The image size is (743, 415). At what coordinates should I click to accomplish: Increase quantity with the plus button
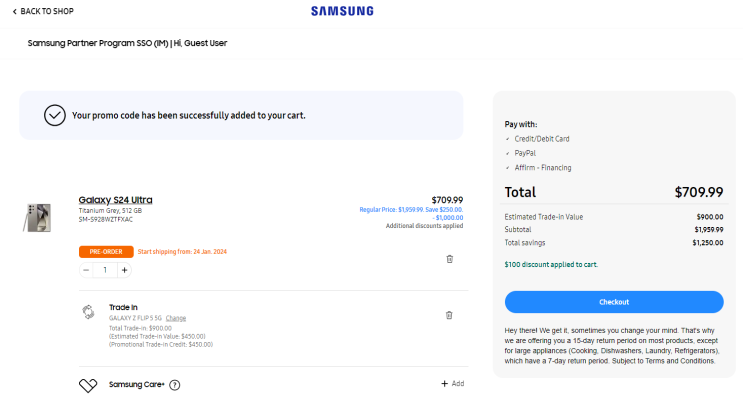pos(124,270)
